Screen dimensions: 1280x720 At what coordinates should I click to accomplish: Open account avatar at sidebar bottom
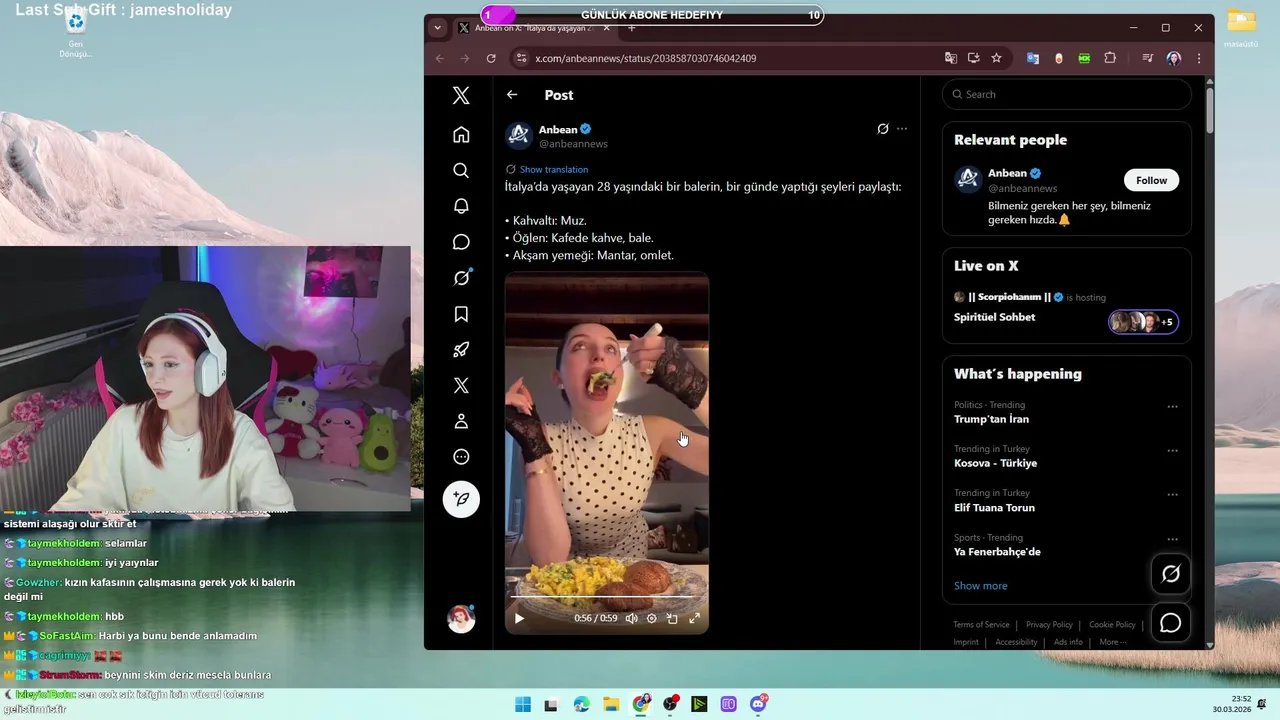pyautogui.click(x=461, y=619)
